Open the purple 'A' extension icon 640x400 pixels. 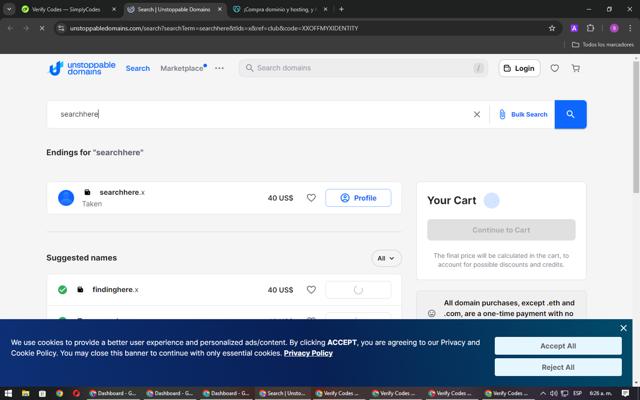pos(574,28)
